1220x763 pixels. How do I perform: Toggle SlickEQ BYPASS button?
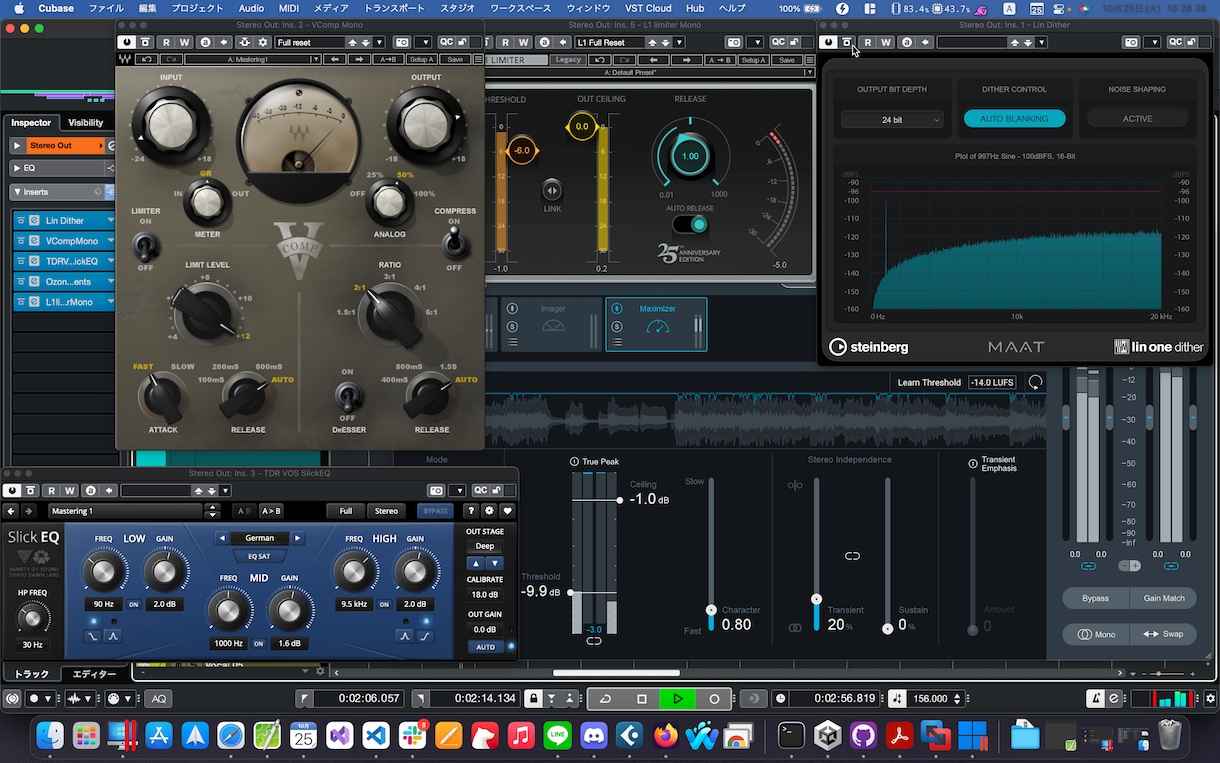pos(434,511)
